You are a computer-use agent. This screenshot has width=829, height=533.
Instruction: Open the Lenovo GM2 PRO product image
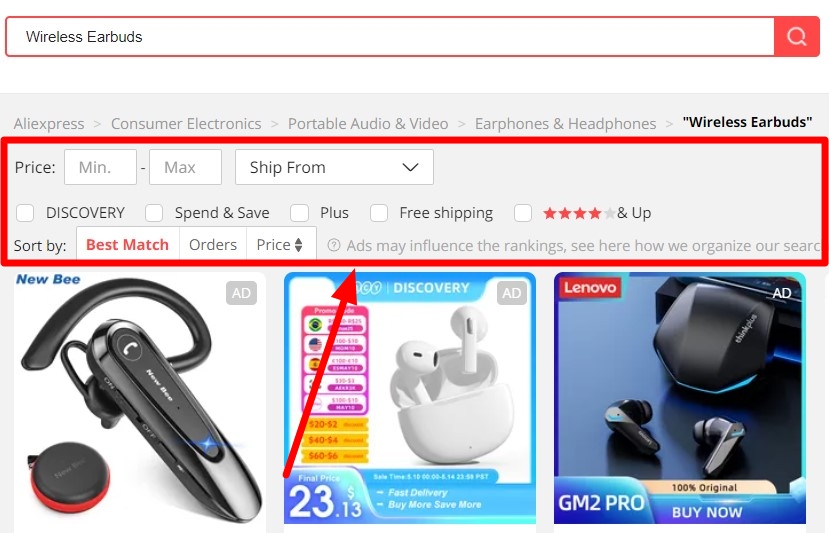[680, 398]
